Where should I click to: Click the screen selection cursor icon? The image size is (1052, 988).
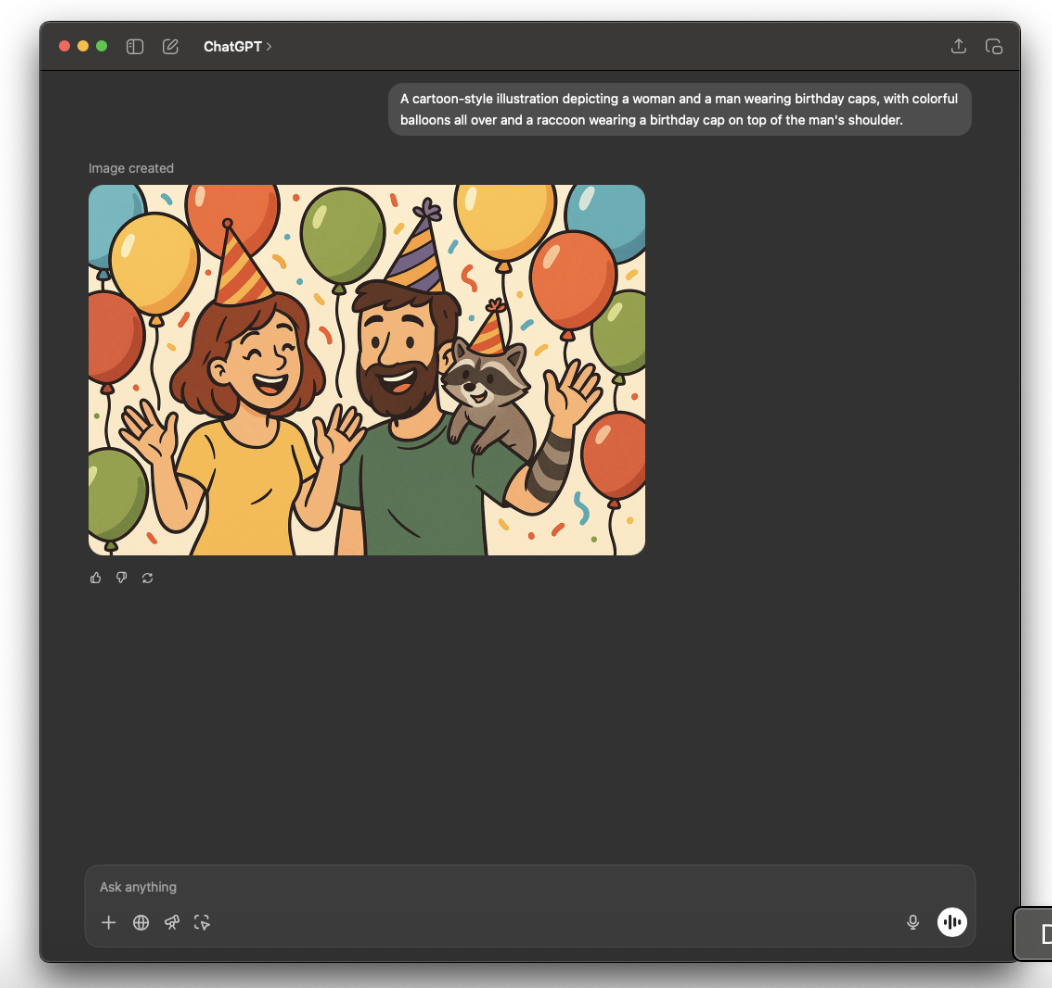pos(203,922)
